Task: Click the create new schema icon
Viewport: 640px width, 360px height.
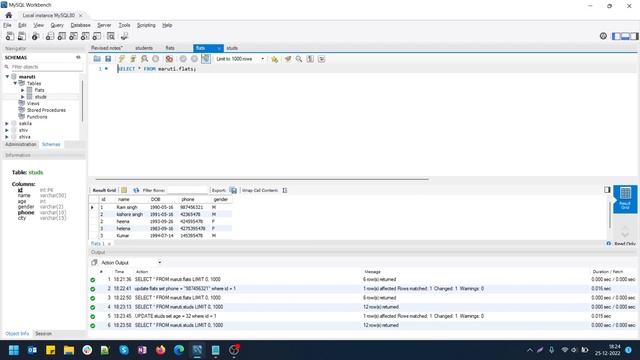Action: point(50,36)
